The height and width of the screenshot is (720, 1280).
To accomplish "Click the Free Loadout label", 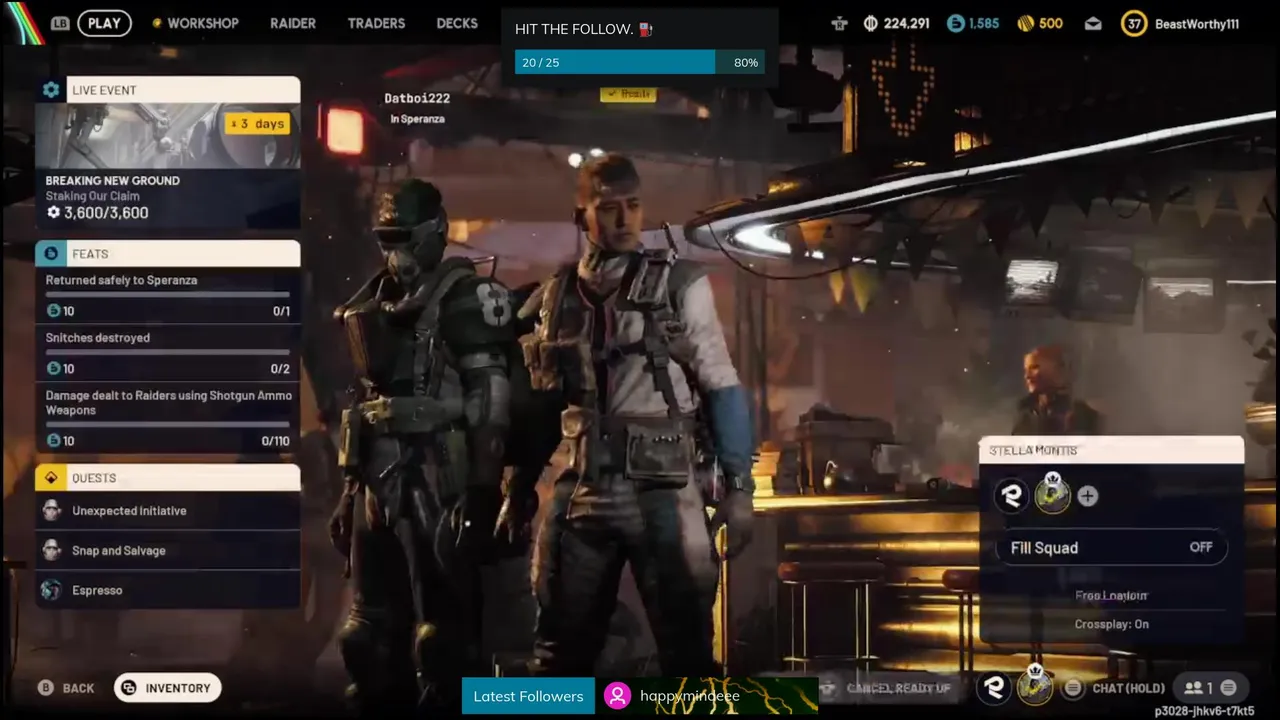I will click(1111, 596).
